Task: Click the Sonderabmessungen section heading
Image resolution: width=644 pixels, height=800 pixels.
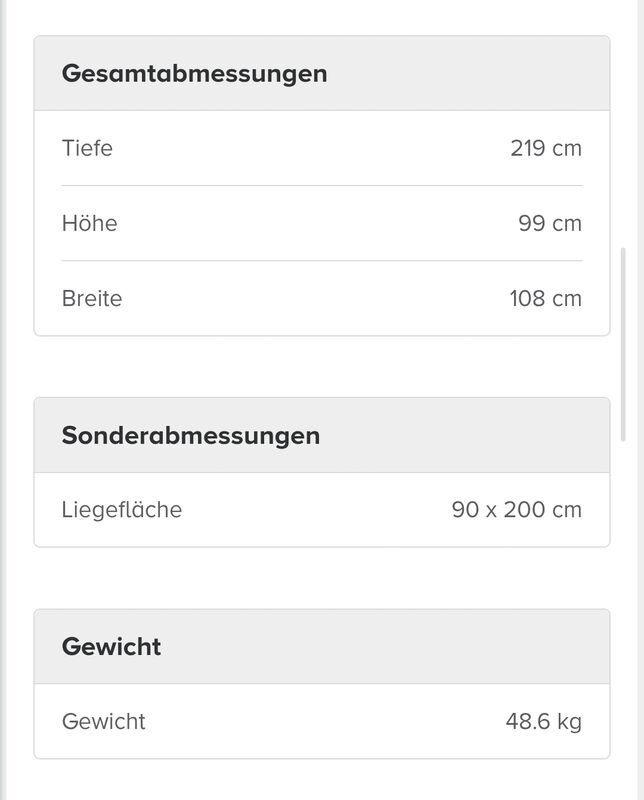Action: coord(191,436)
